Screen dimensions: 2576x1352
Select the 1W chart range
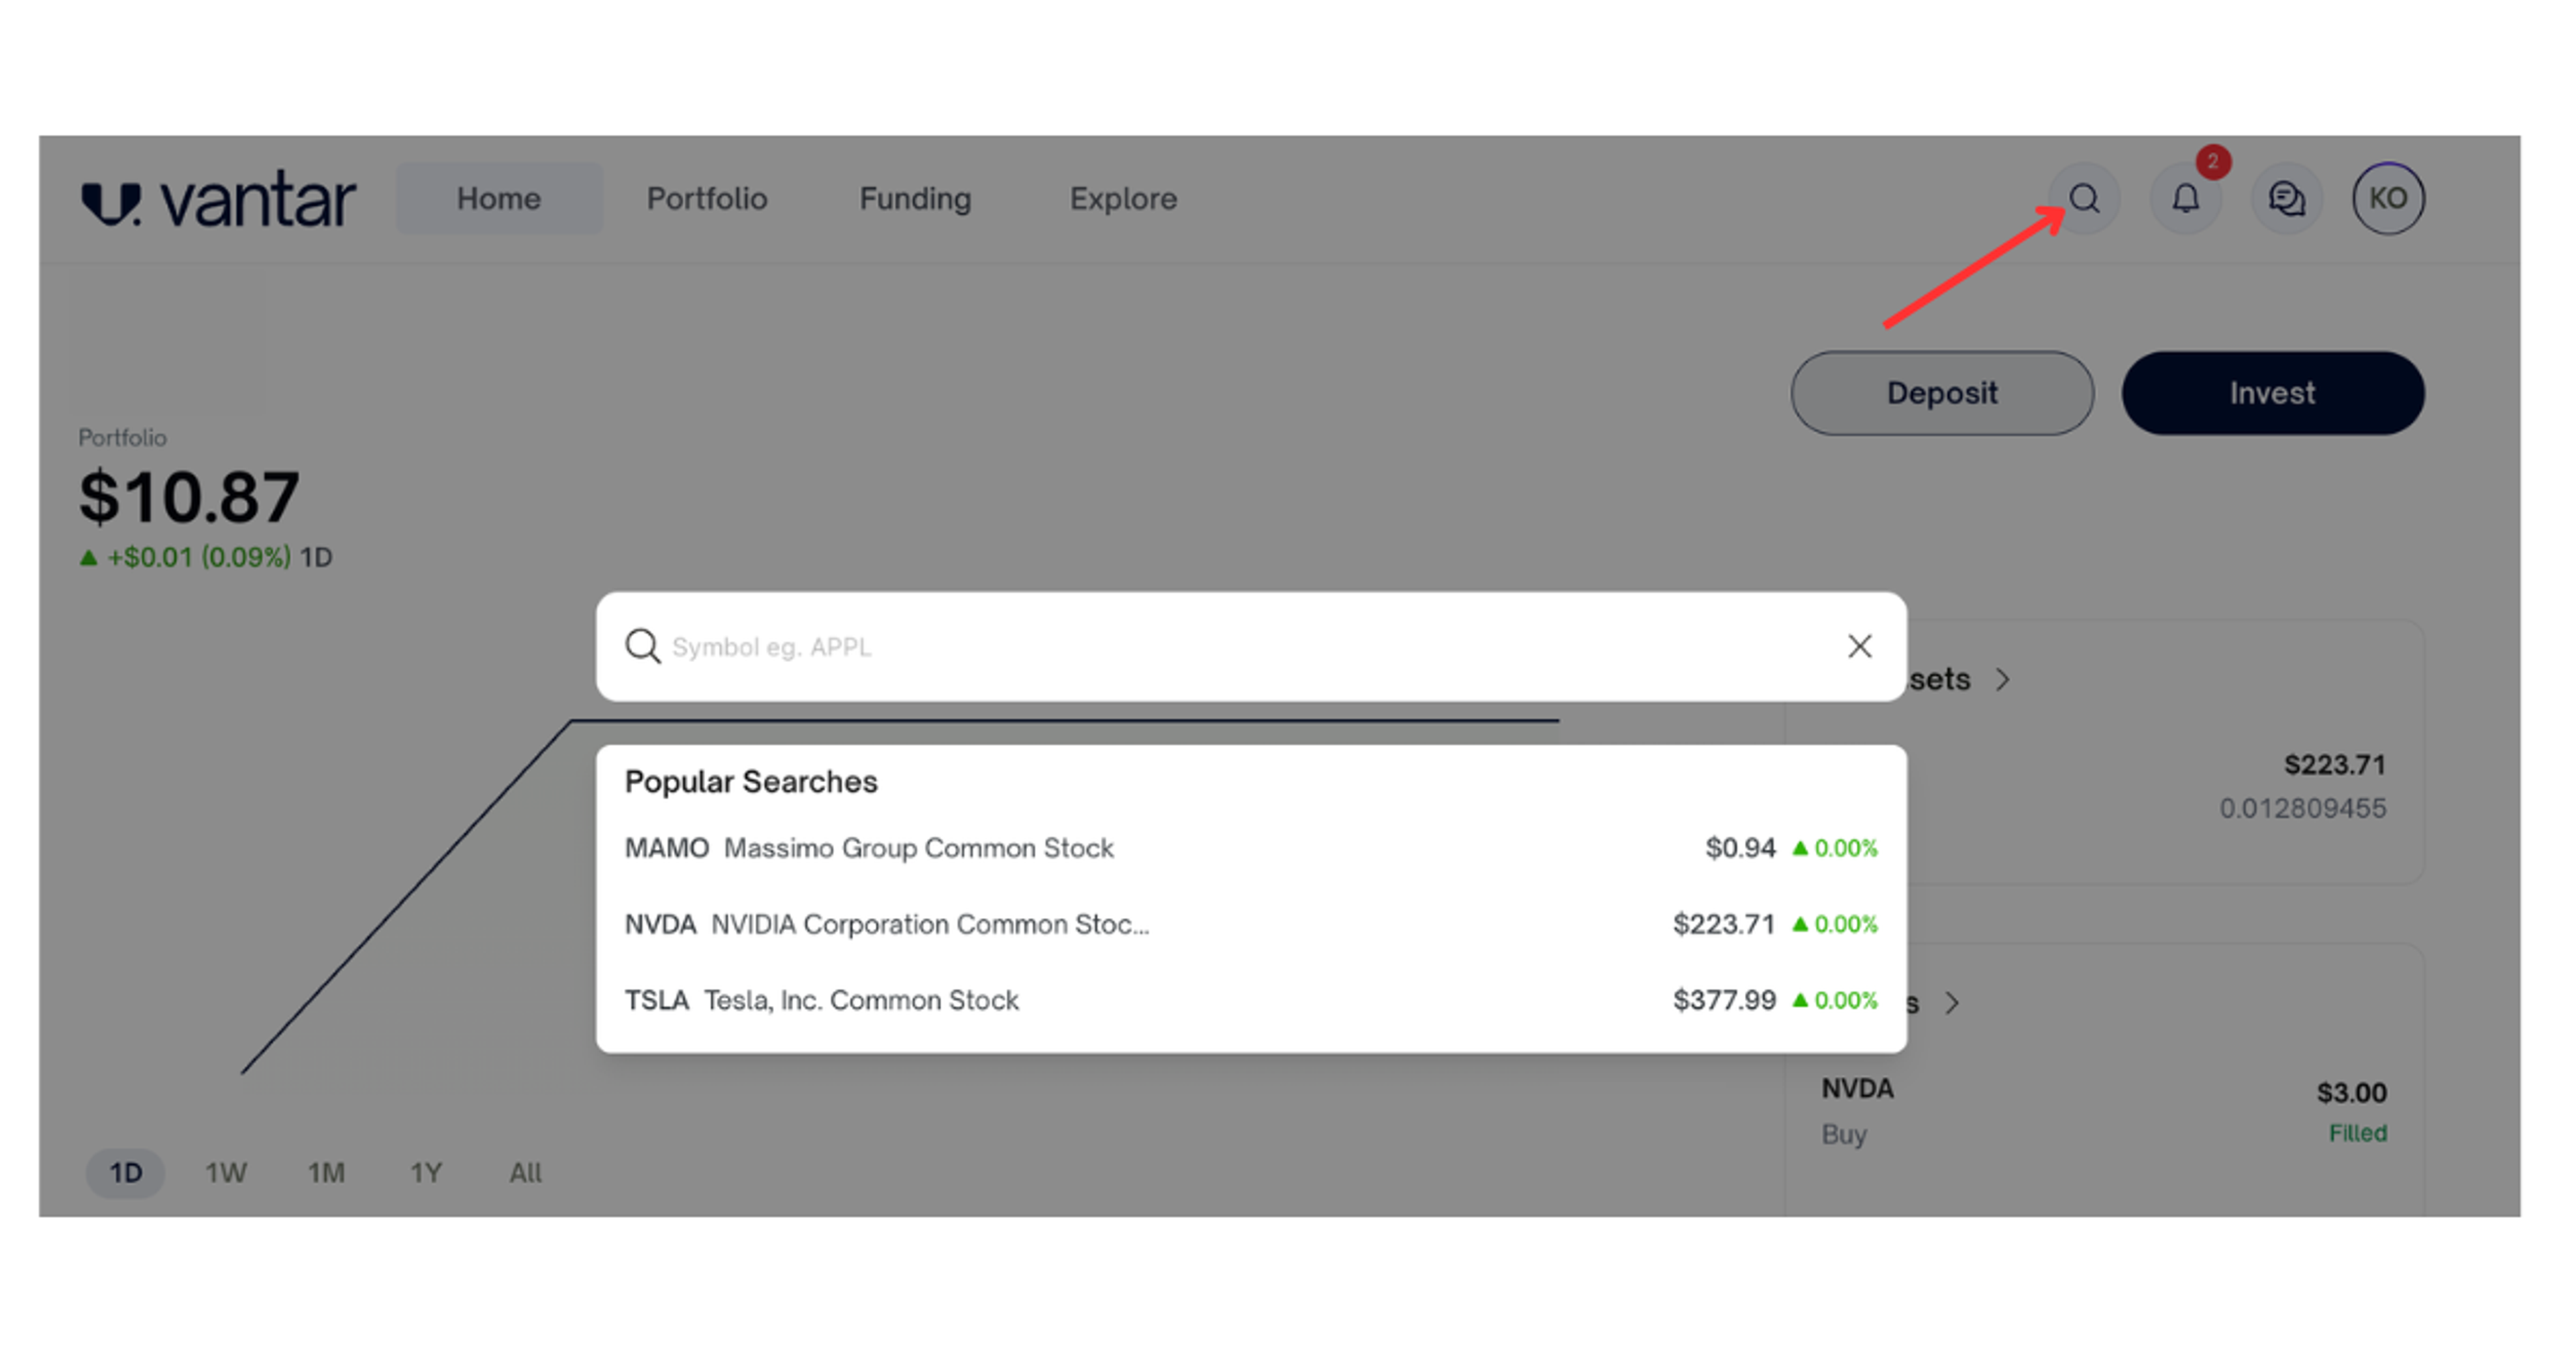click(x=226, y=1173)
